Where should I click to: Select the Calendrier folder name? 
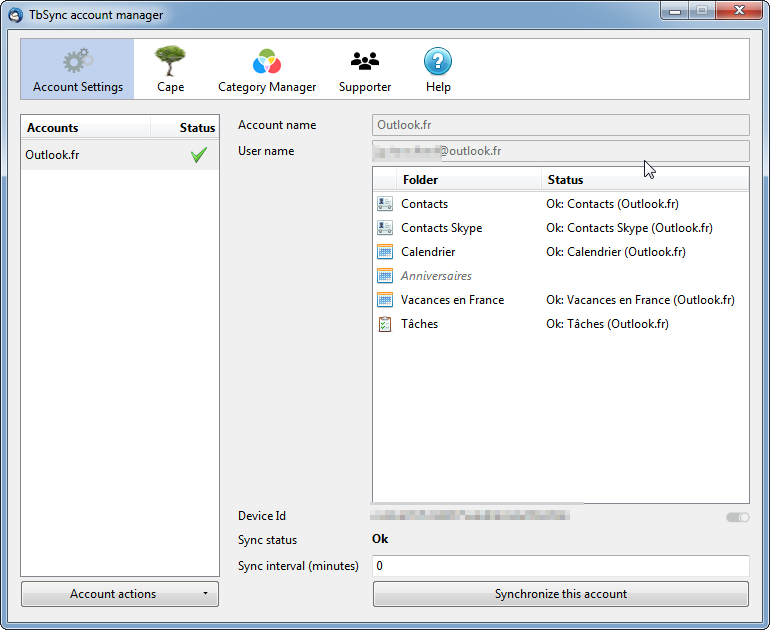(428, 252)
